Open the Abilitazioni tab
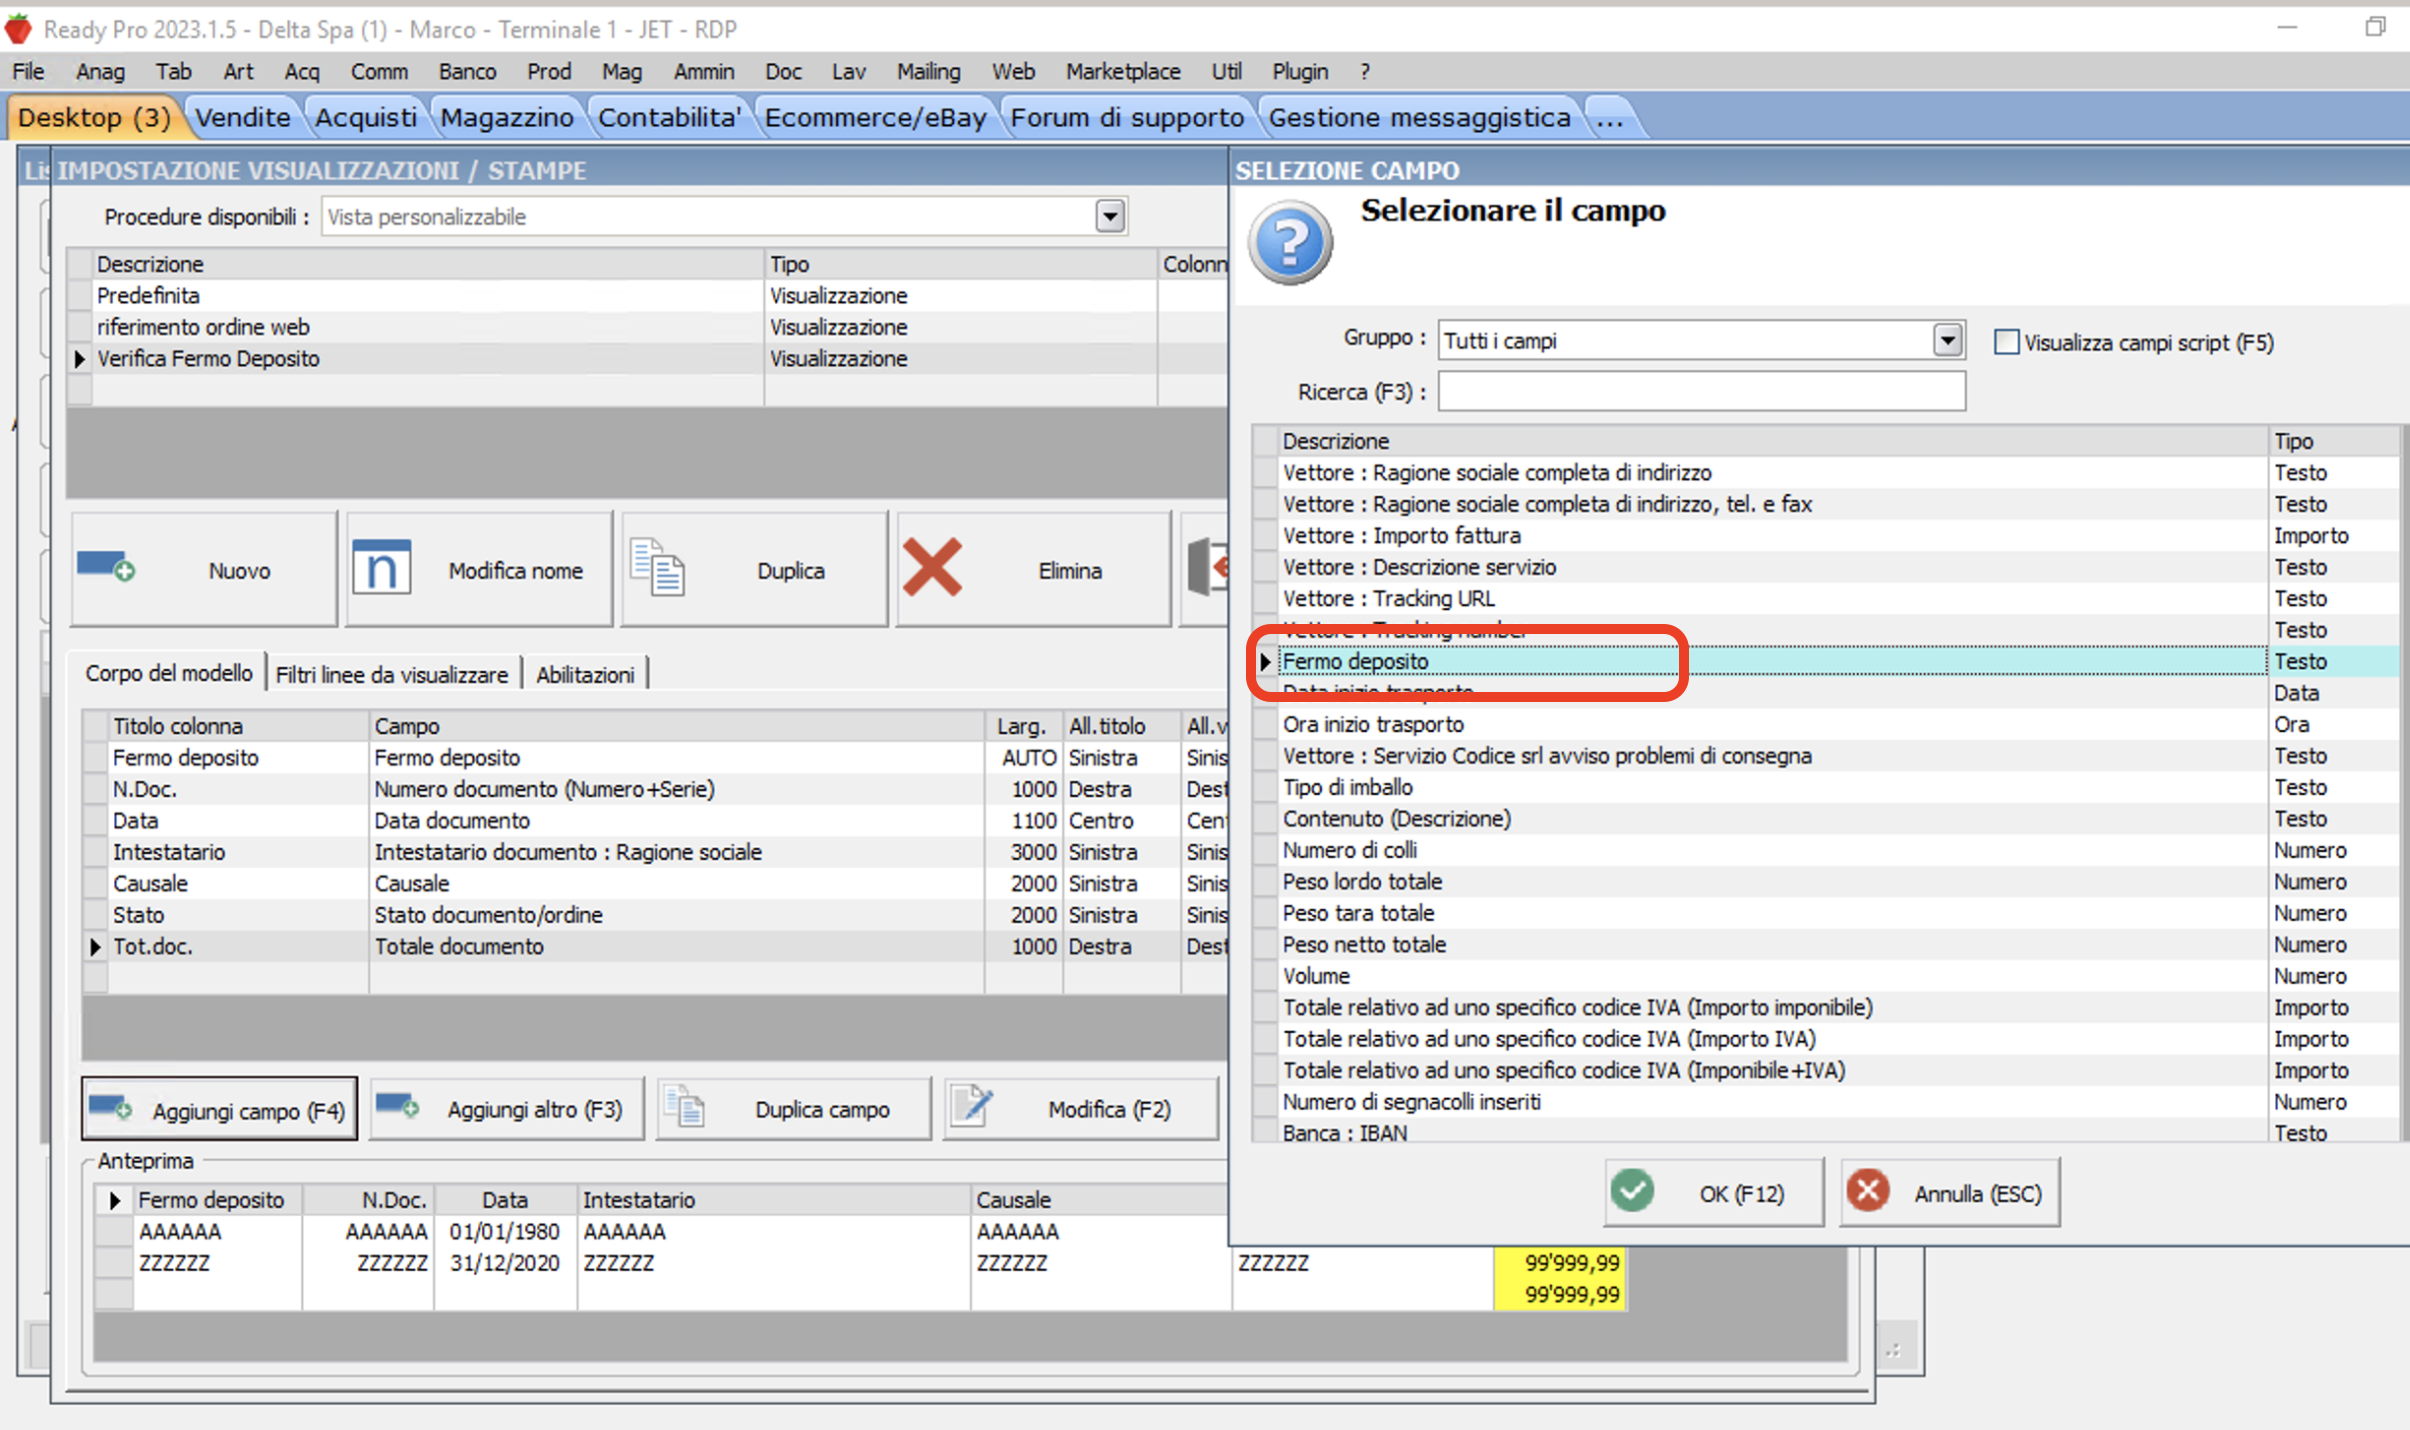This screenshot has height=1430, width=2410. tap(585, 674)
